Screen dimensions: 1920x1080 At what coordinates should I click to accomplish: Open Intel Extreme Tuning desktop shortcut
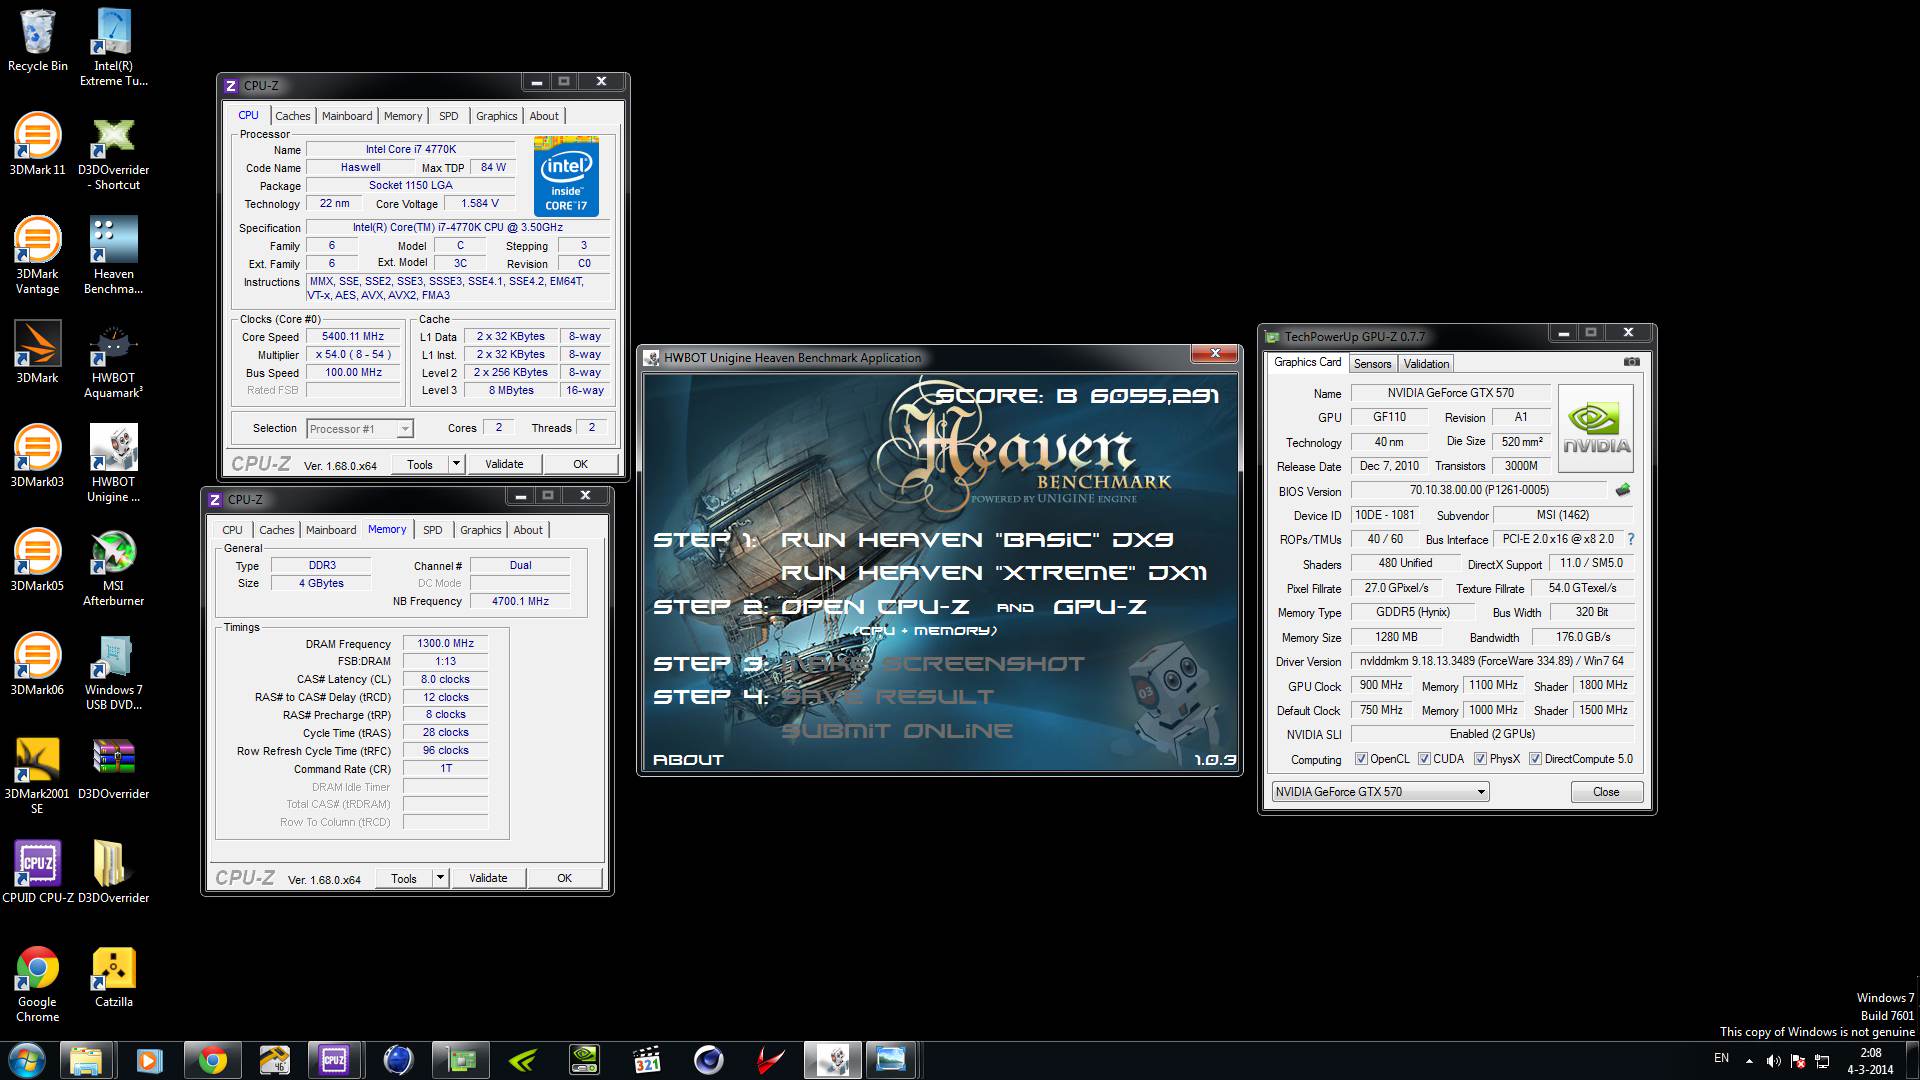pos(113,47)
